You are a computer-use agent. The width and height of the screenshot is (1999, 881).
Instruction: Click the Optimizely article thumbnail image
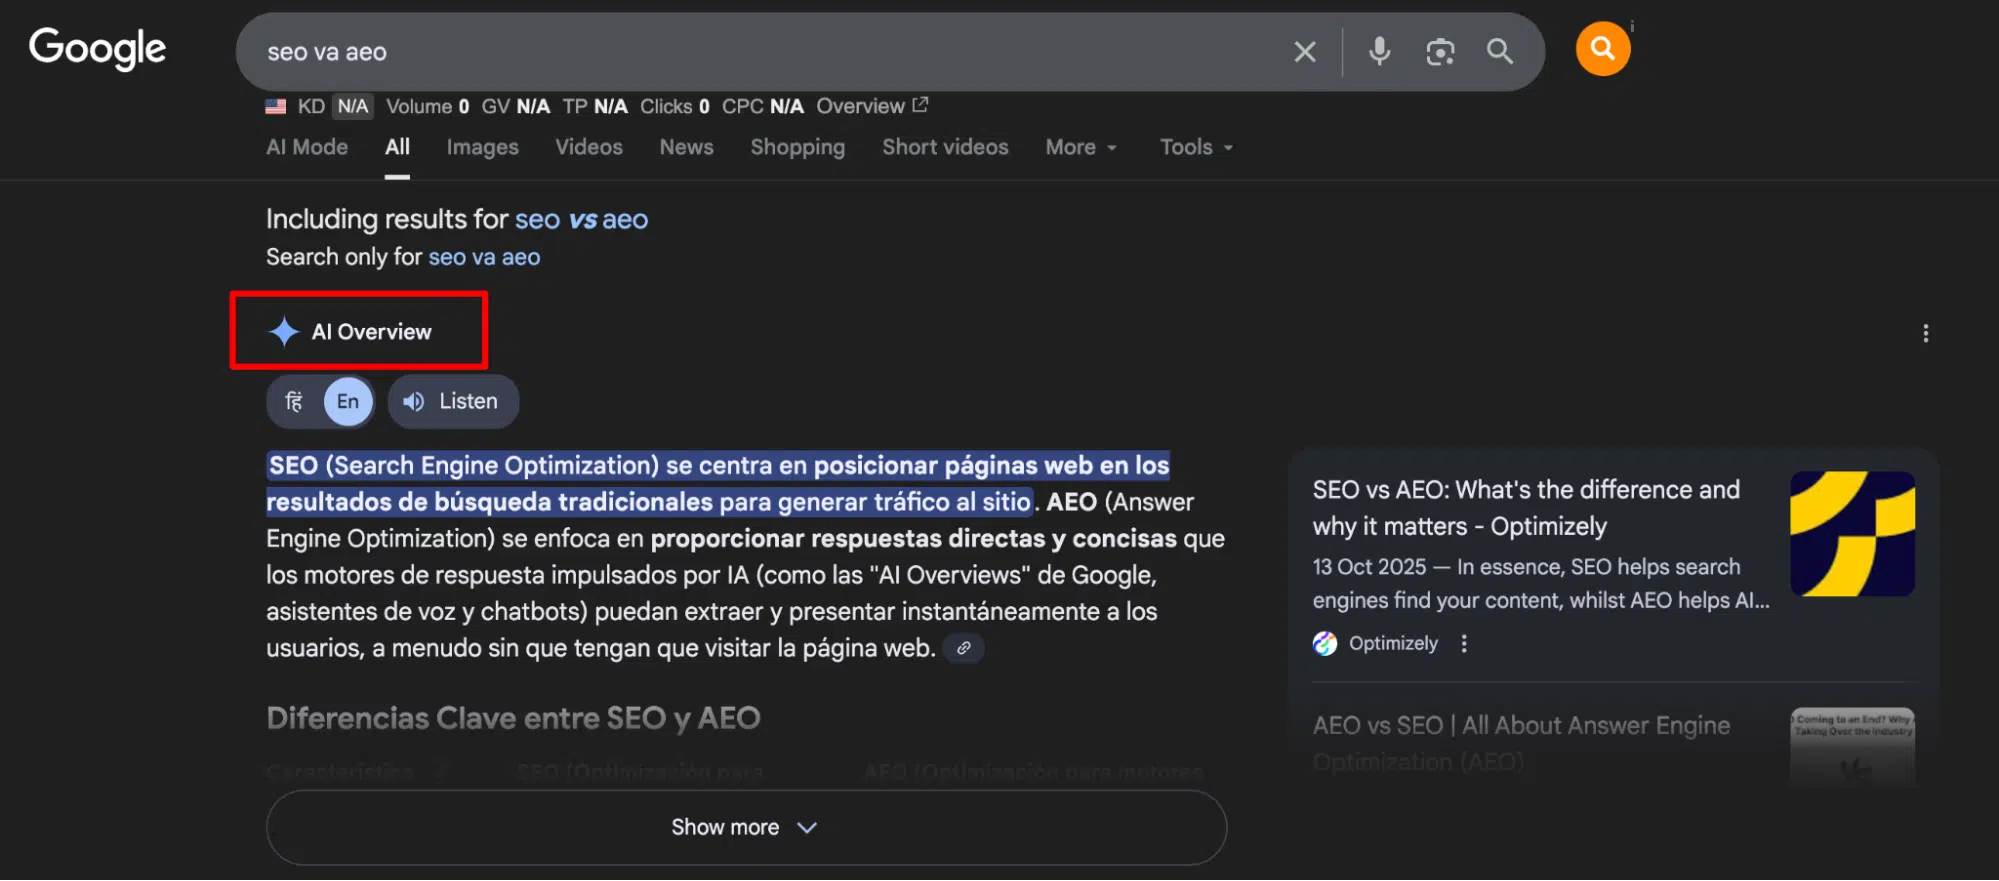(x=1852, y=534)
